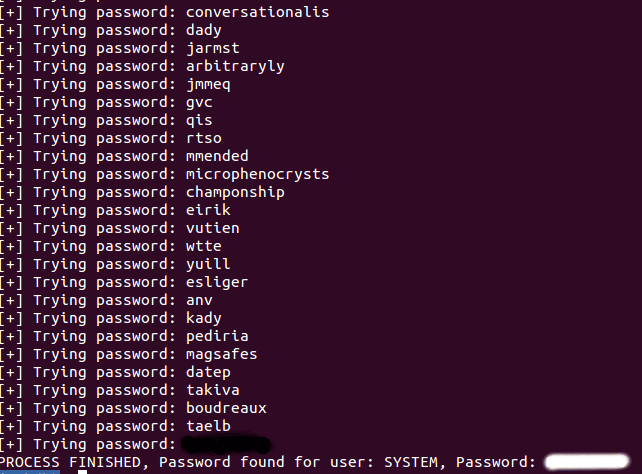Click the "esliger" password attempt
This screenshot has width=642, height=474.
(217, 282)
